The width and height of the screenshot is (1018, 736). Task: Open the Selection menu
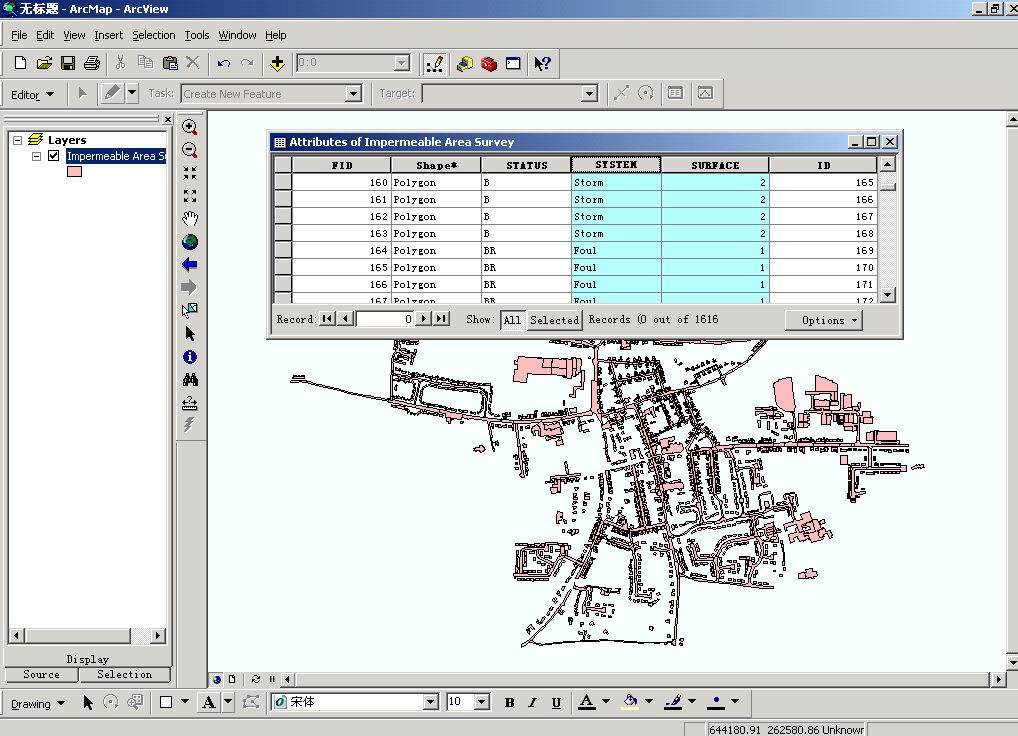tap(153, 35)
